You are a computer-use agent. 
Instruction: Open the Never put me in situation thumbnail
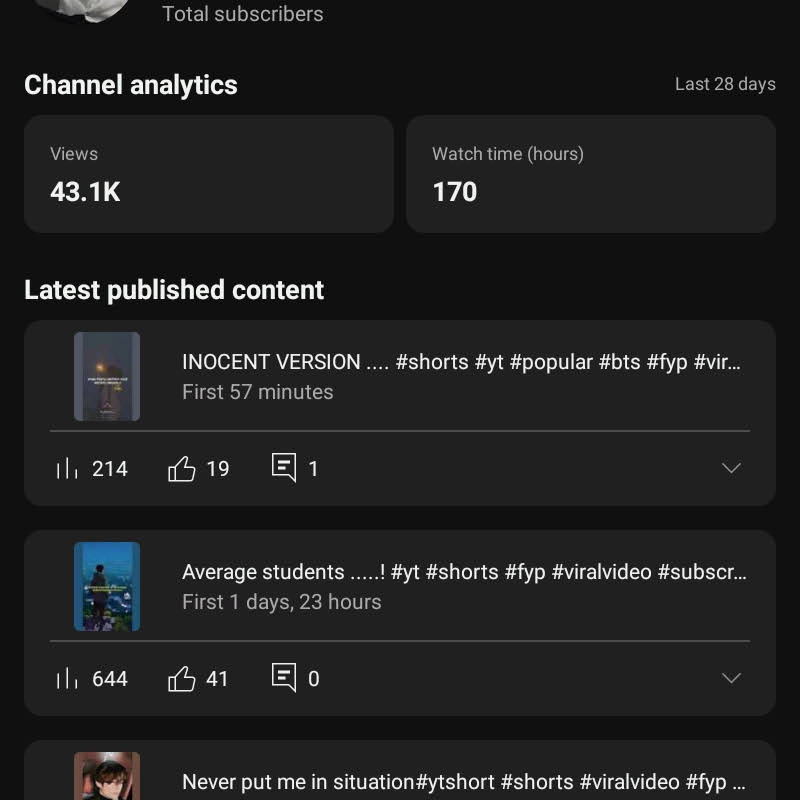click(x=107, y=776)
